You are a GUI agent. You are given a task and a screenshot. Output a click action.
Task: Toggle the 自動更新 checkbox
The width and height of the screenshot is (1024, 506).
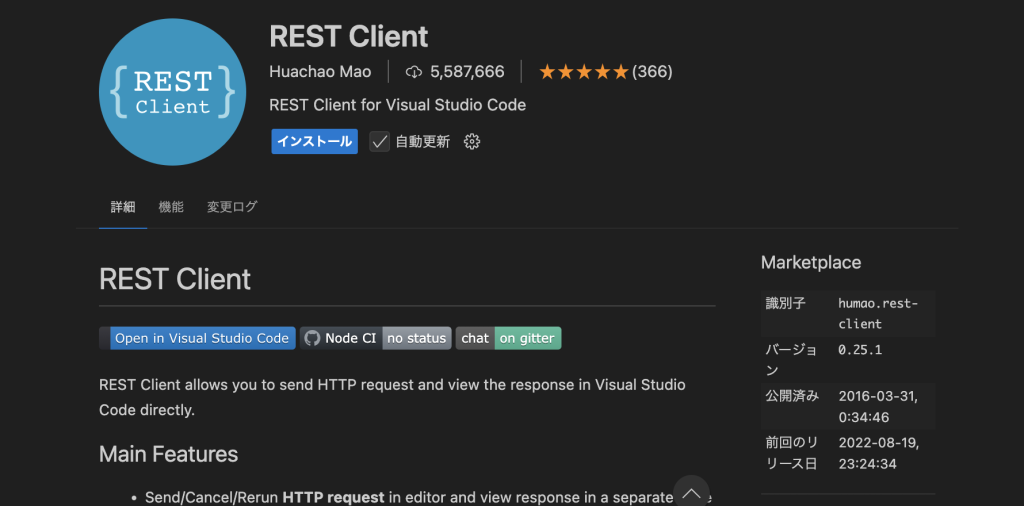pyautogui.click(x=380, y=142)
